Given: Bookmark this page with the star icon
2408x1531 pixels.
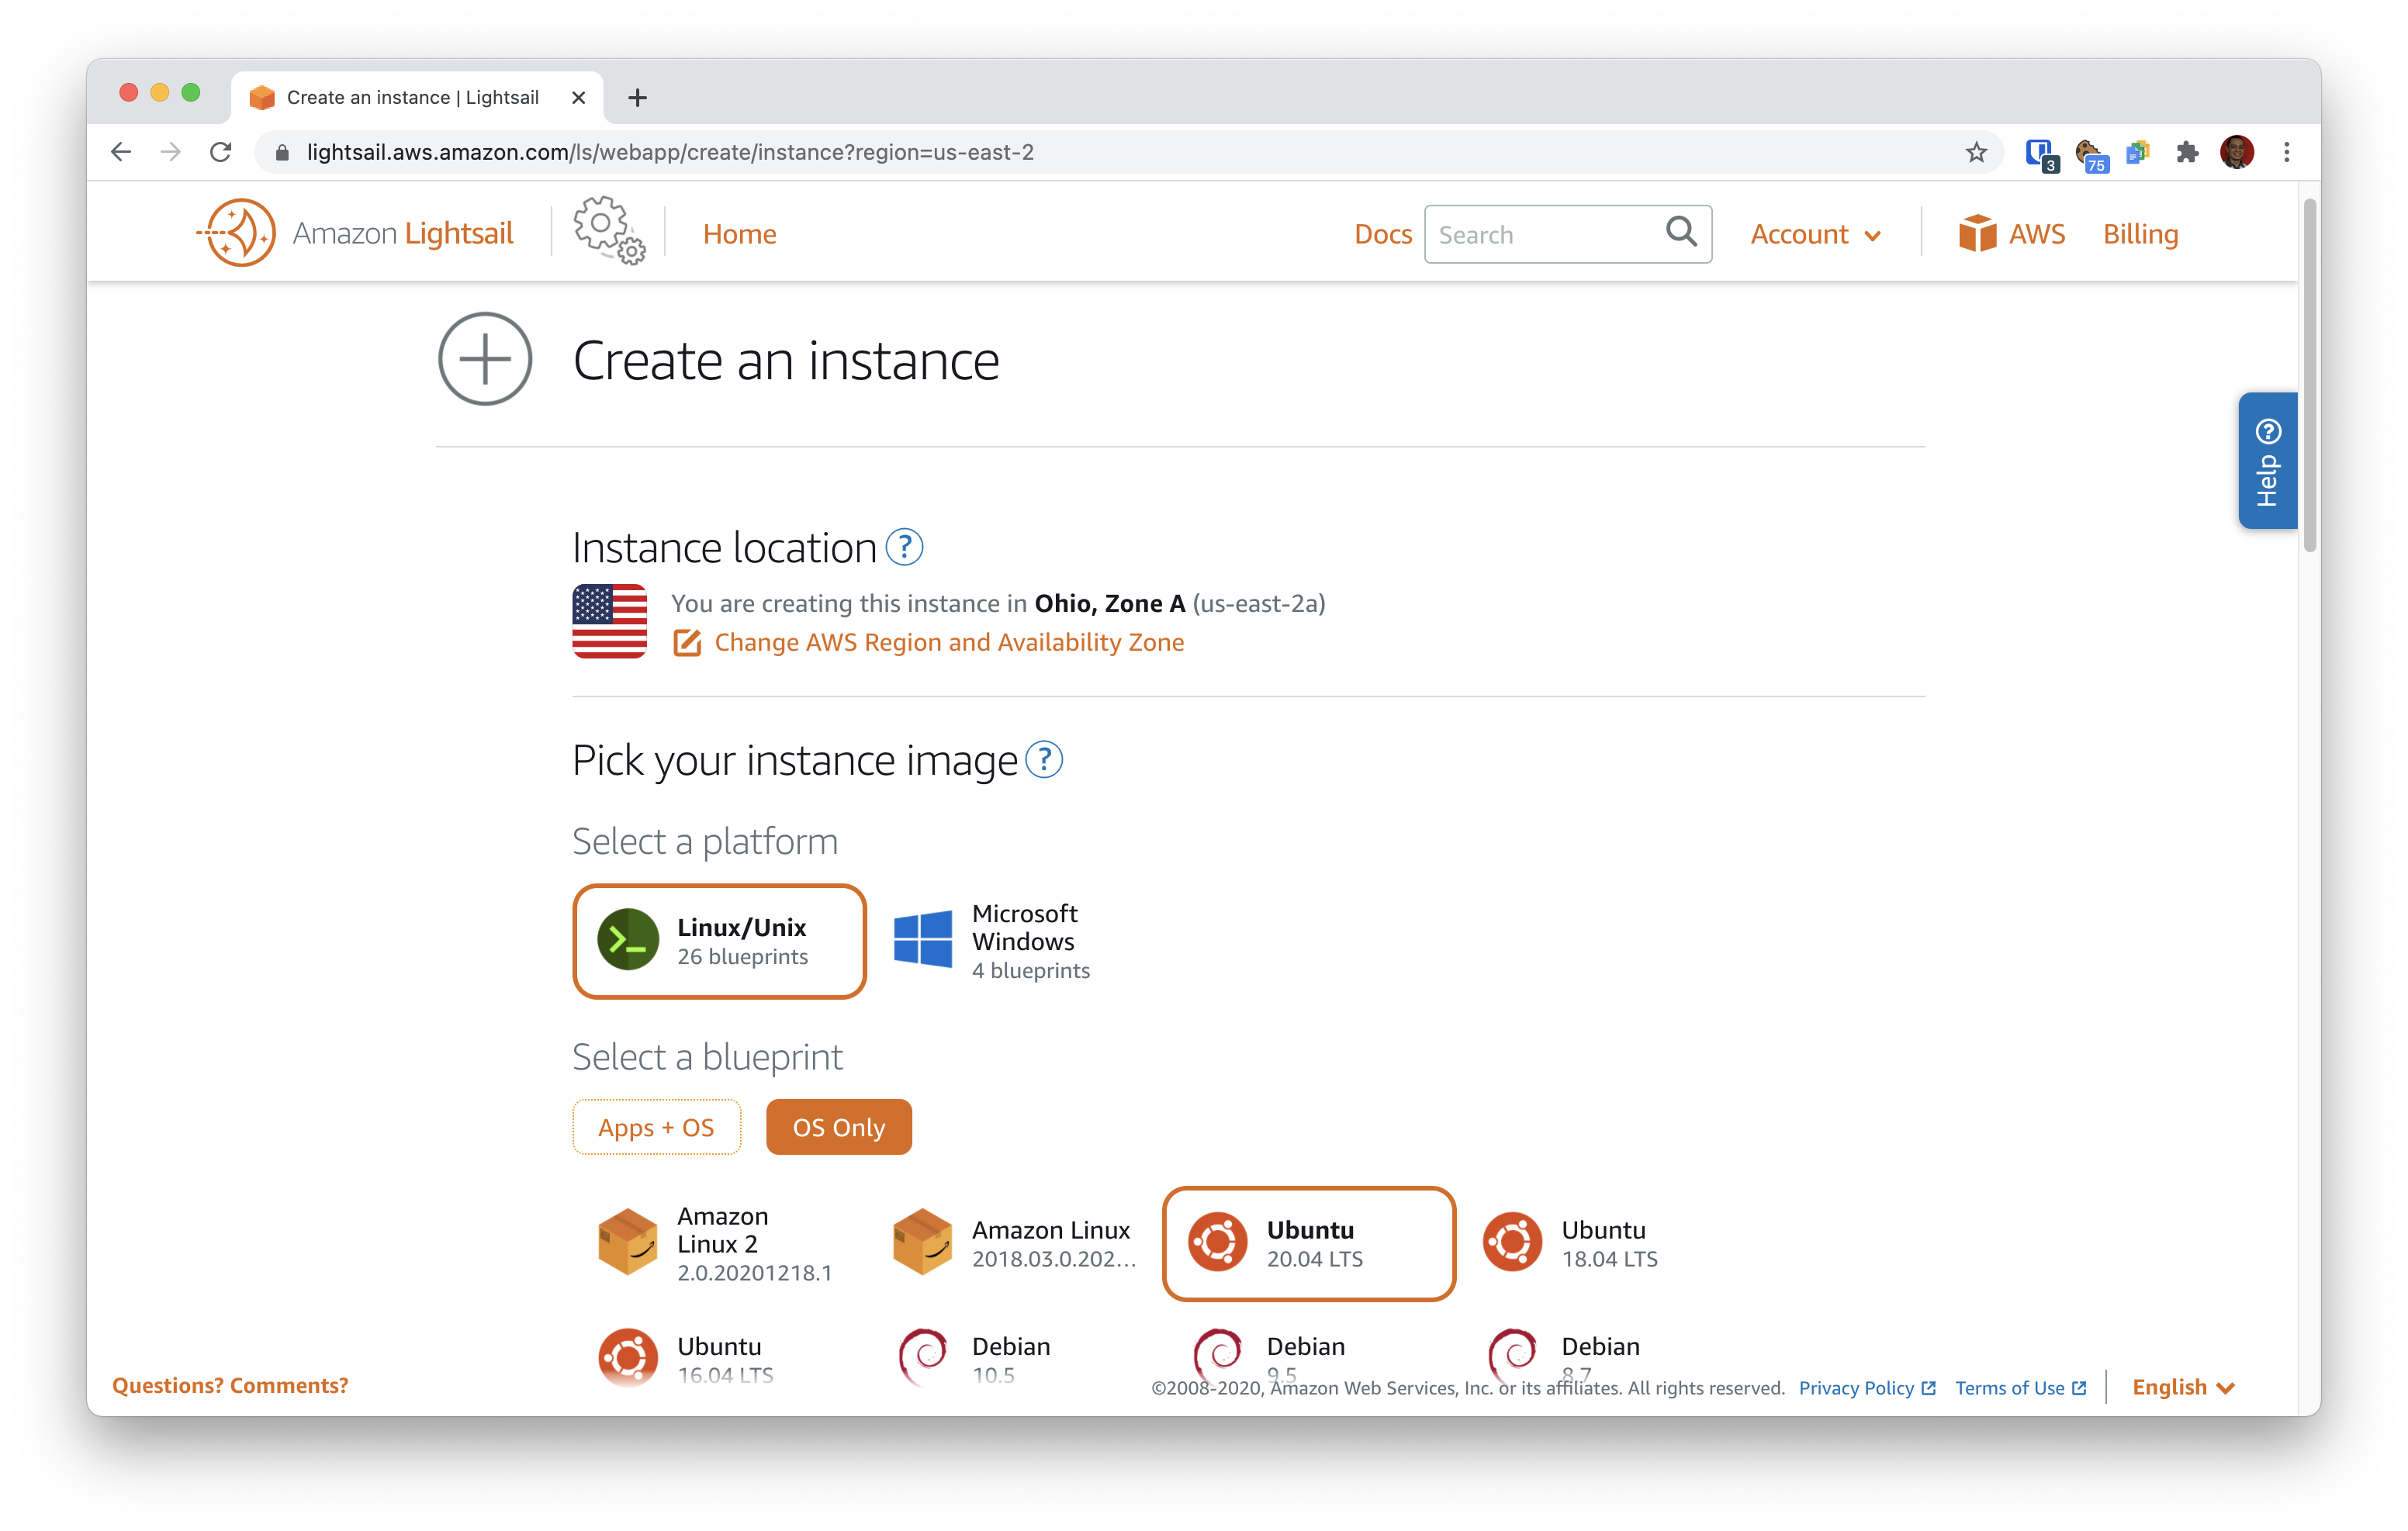Looking at the screenshot, I should (1975, 152).
